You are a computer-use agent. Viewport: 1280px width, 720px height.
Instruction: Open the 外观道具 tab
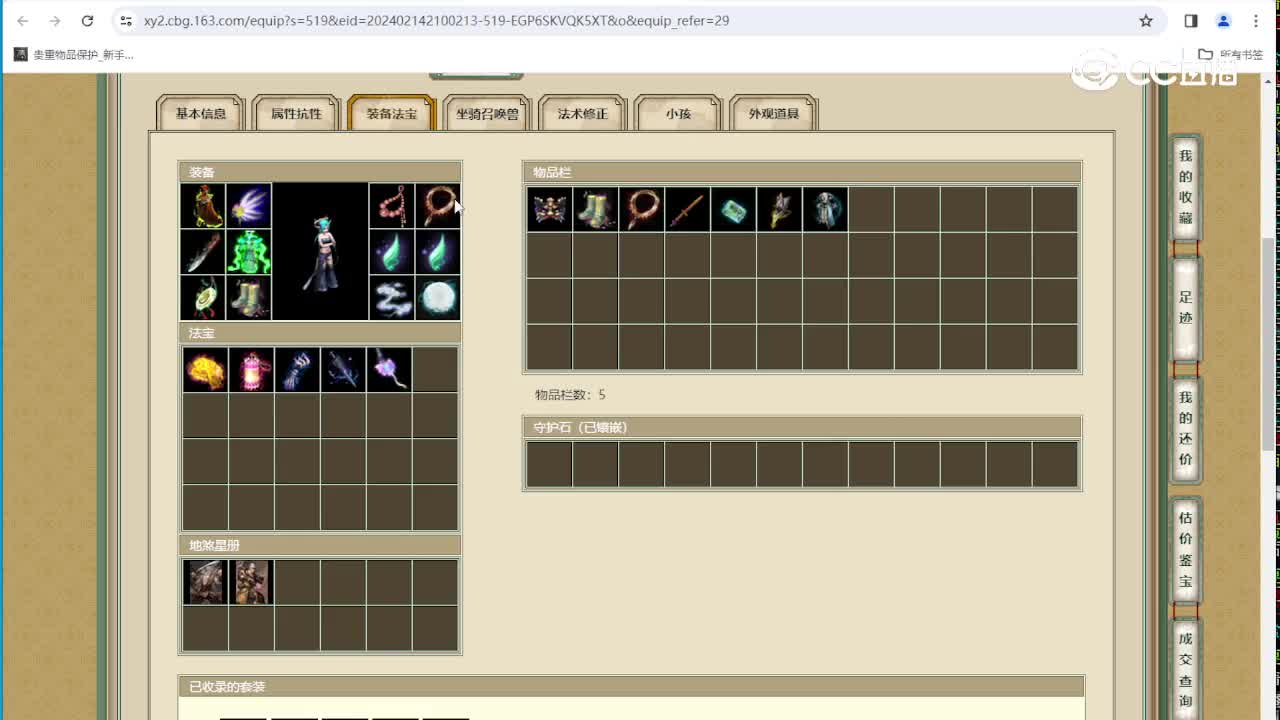pyautogui.click(x=774, y=114)
